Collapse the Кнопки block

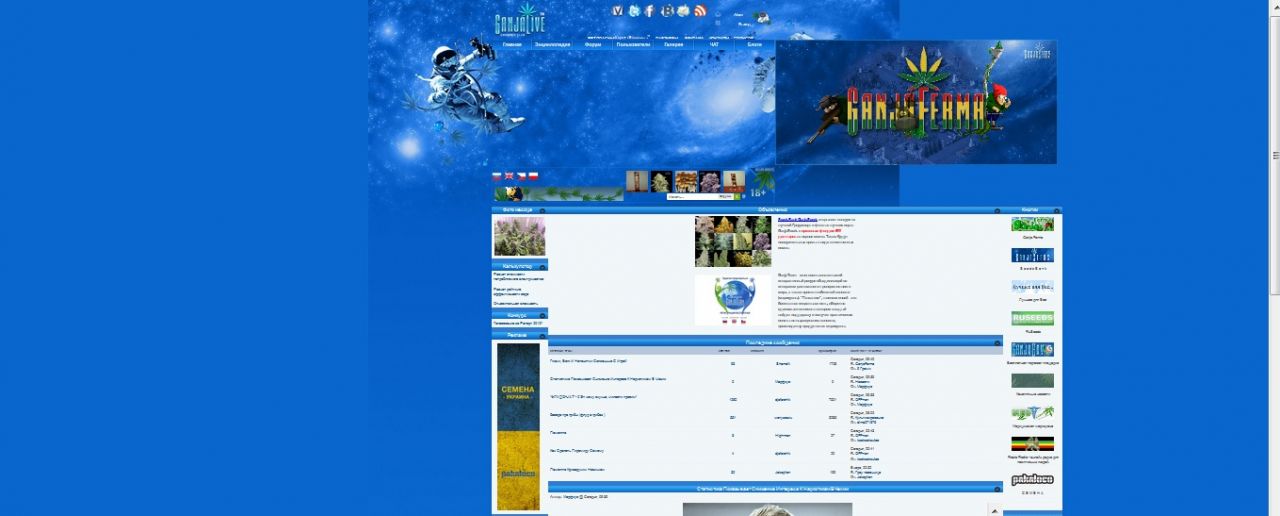1056,211
